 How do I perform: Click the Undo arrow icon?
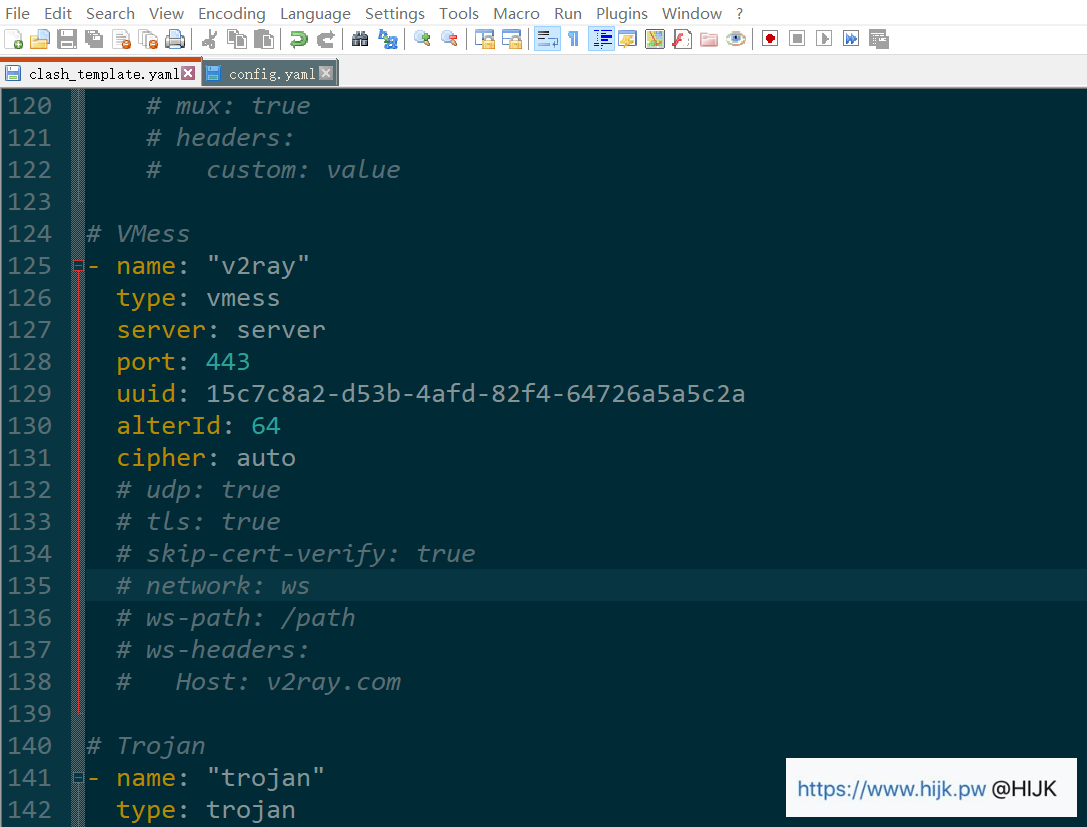tap(298, 39)
